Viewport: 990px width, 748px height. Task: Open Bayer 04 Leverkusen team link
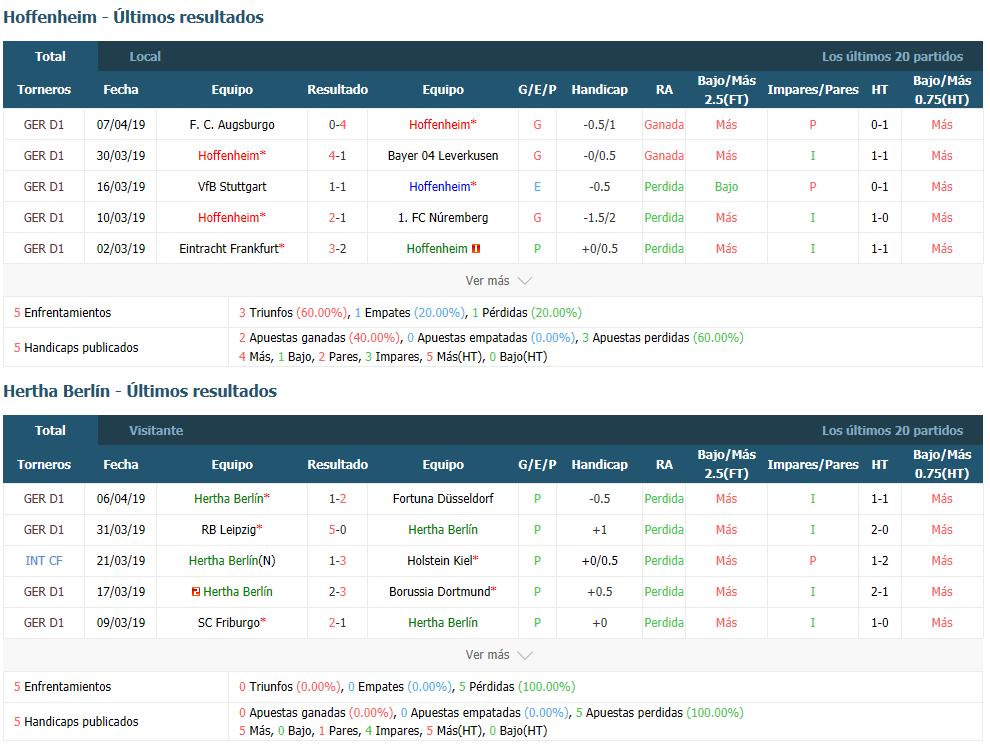click(x=443, y=156)
